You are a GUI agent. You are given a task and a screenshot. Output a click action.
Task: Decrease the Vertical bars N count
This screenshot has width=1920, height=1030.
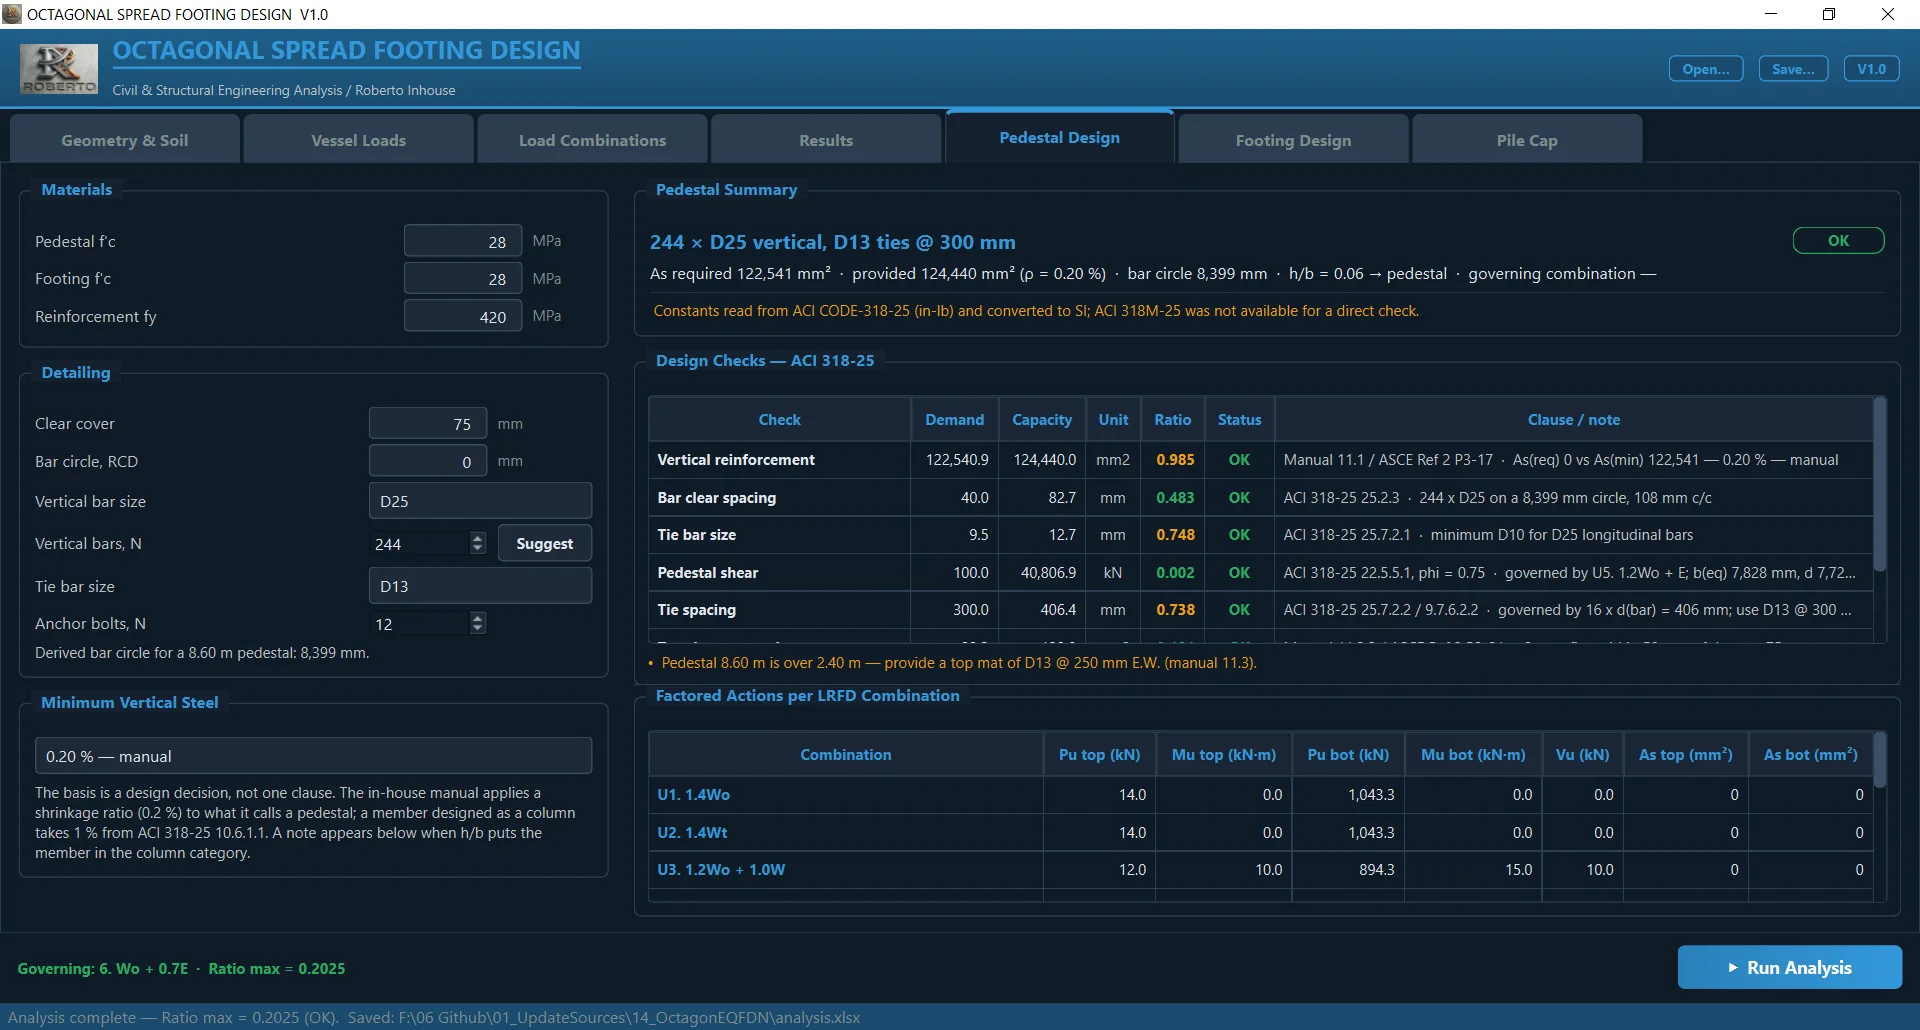pos(478,549)
